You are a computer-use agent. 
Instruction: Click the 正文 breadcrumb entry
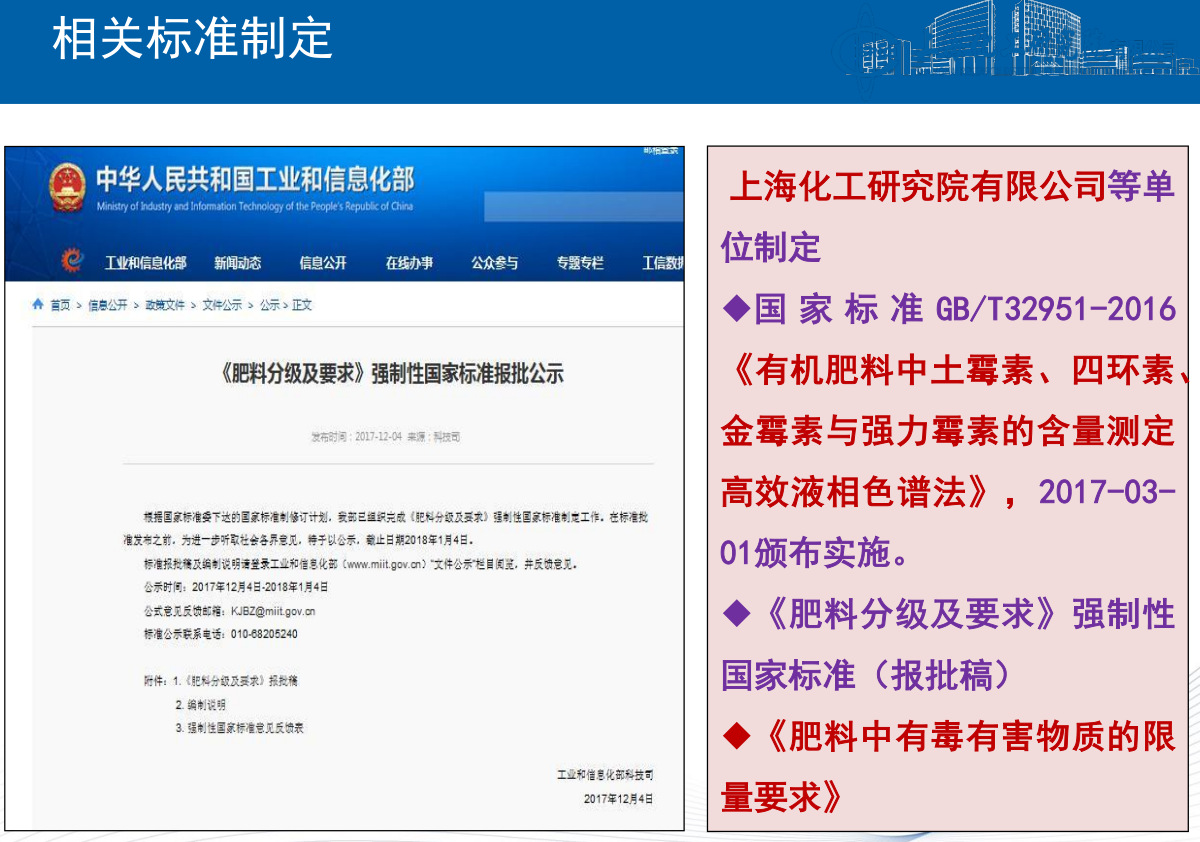pyautogui.click(x=302, y=305)
